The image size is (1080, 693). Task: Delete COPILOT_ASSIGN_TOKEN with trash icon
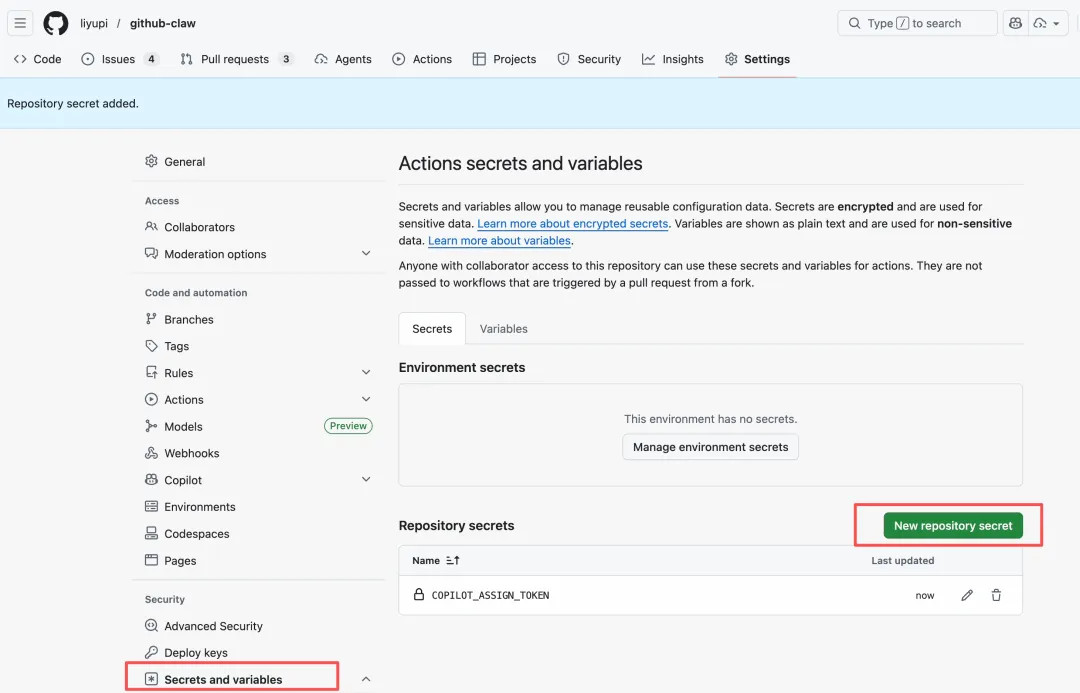[x=996, y=595]
